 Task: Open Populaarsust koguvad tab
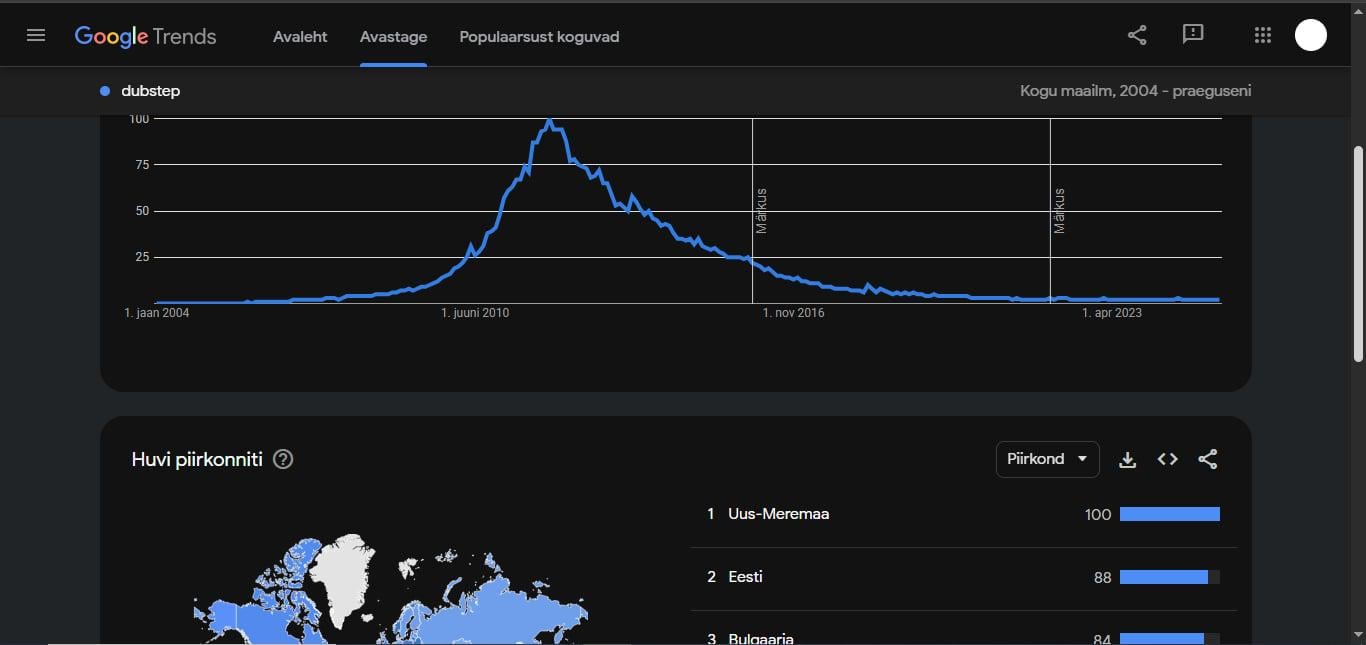pyautogui.click(x=539, y=37)
